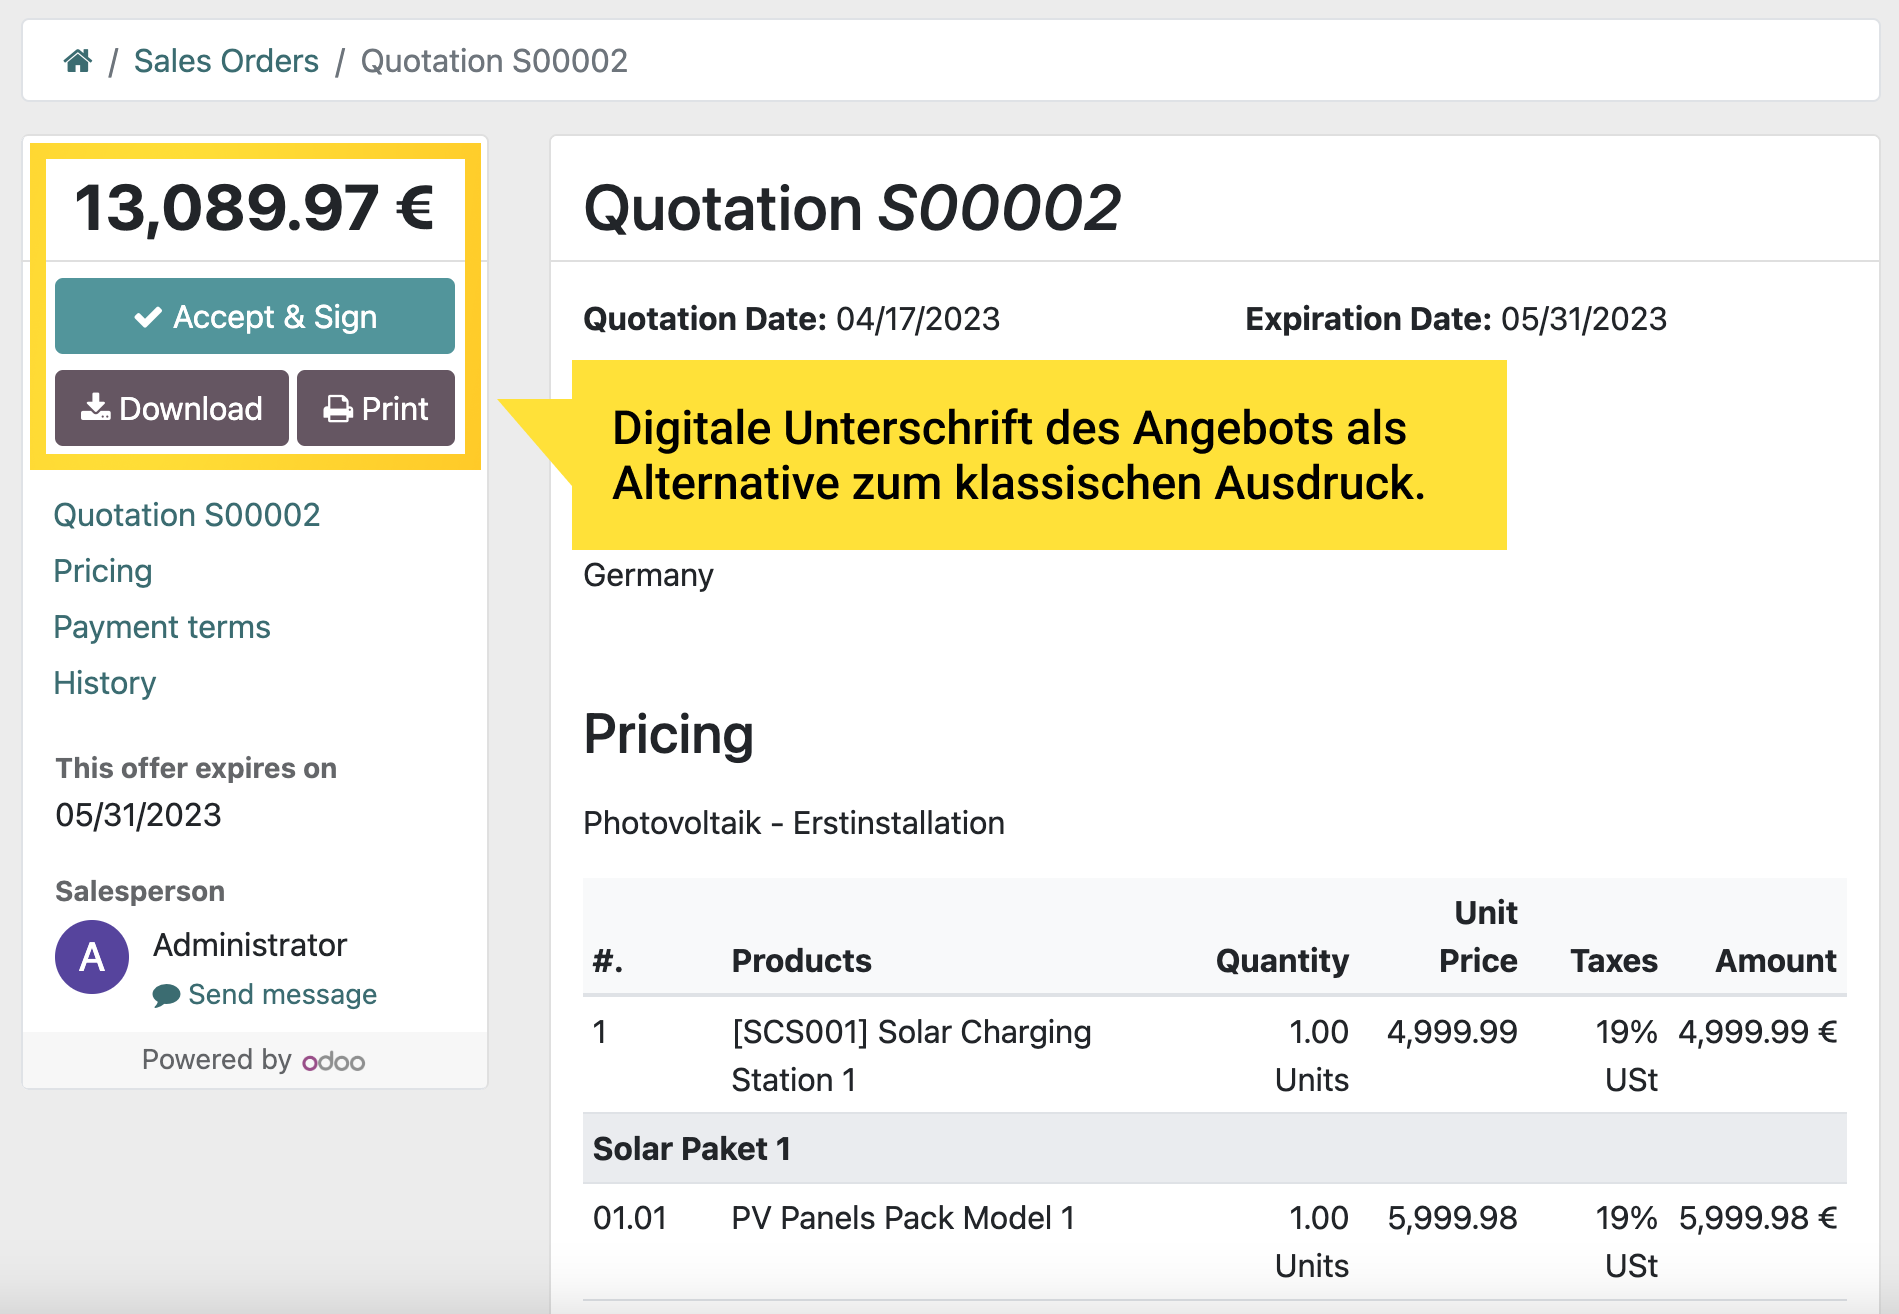The height and width of the screenshot is (1314, 1899).
Task: Download the quotation PDF
Action: tap(172, 408)
